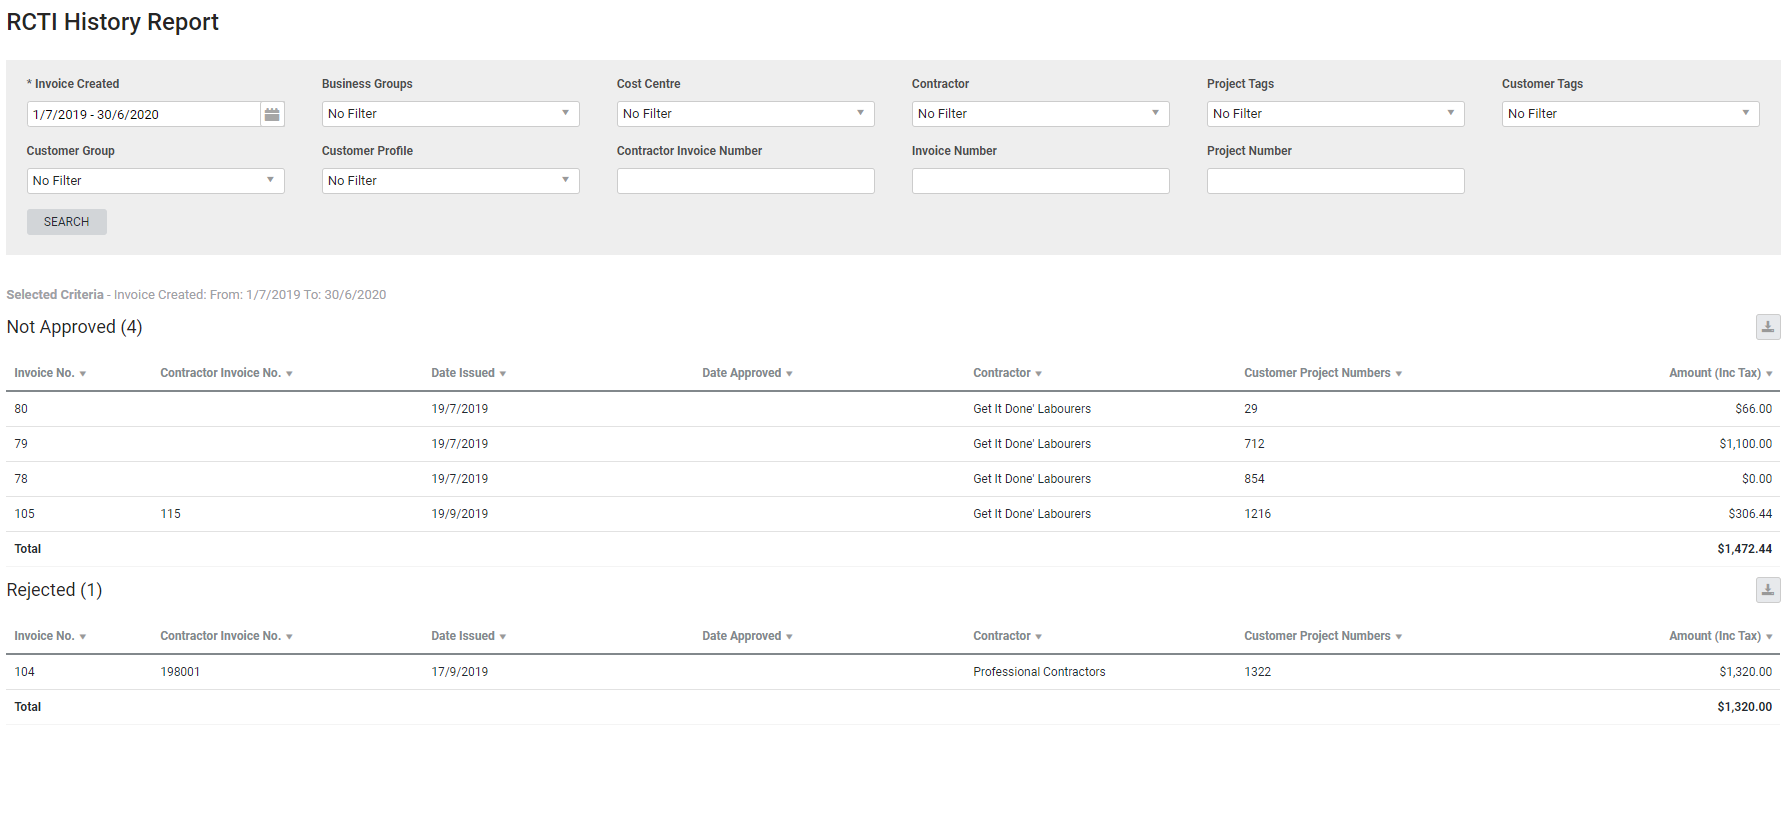Viewport: 1787px width, 838px height.
Task: Open rejected invoice number 104
Action: [x=24, y=672]
